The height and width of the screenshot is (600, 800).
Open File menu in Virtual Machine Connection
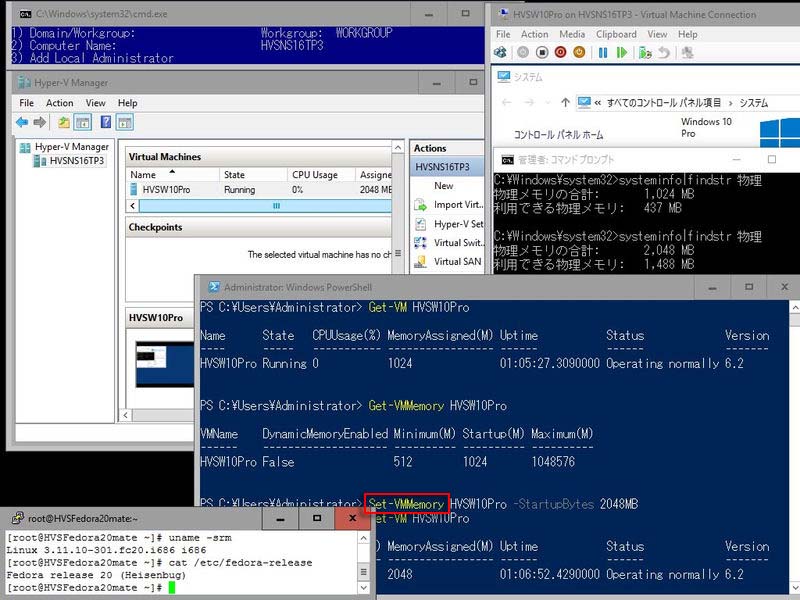pyautogui.click(x=503, y=34)
